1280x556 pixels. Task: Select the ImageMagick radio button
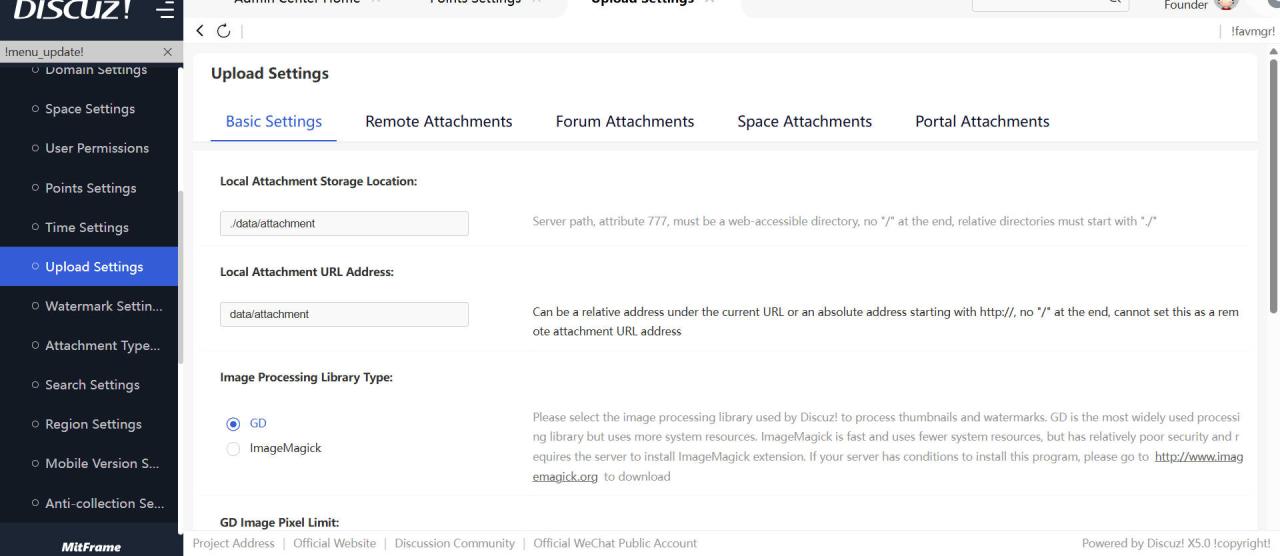(x=233, y=449)
